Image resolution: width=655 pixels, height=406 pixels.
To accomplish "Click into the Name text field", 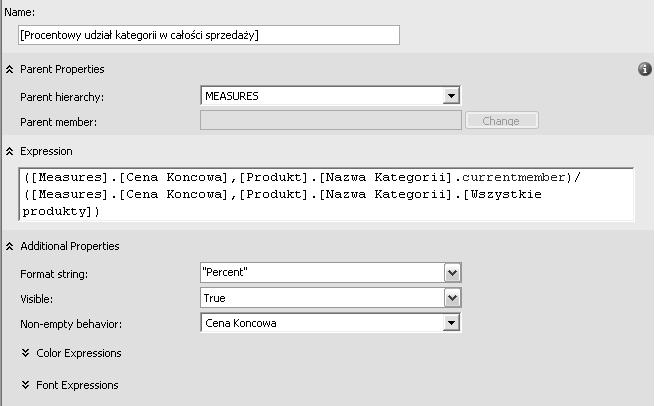I will pyautogui.click(x=209, y=35).
